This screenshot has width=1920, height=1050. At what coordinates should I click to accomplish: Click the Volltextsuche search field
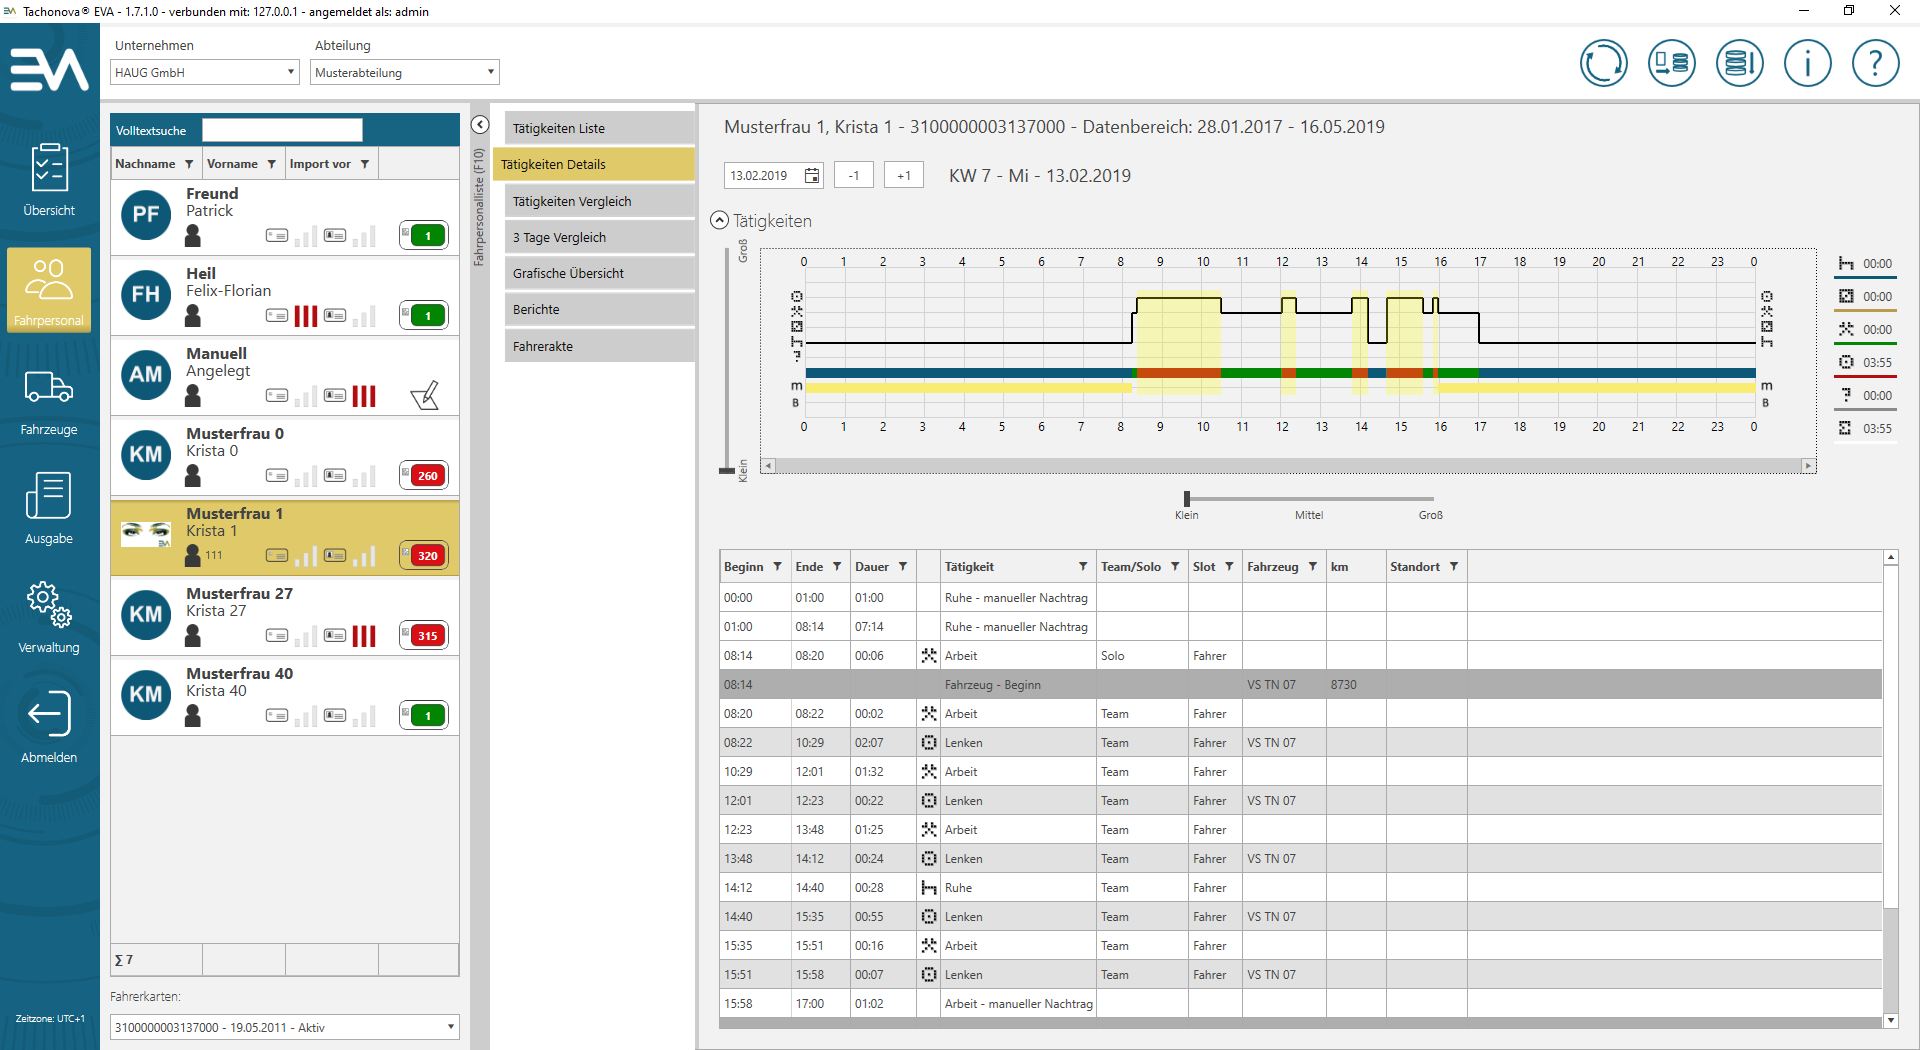[x=282, y=131]
